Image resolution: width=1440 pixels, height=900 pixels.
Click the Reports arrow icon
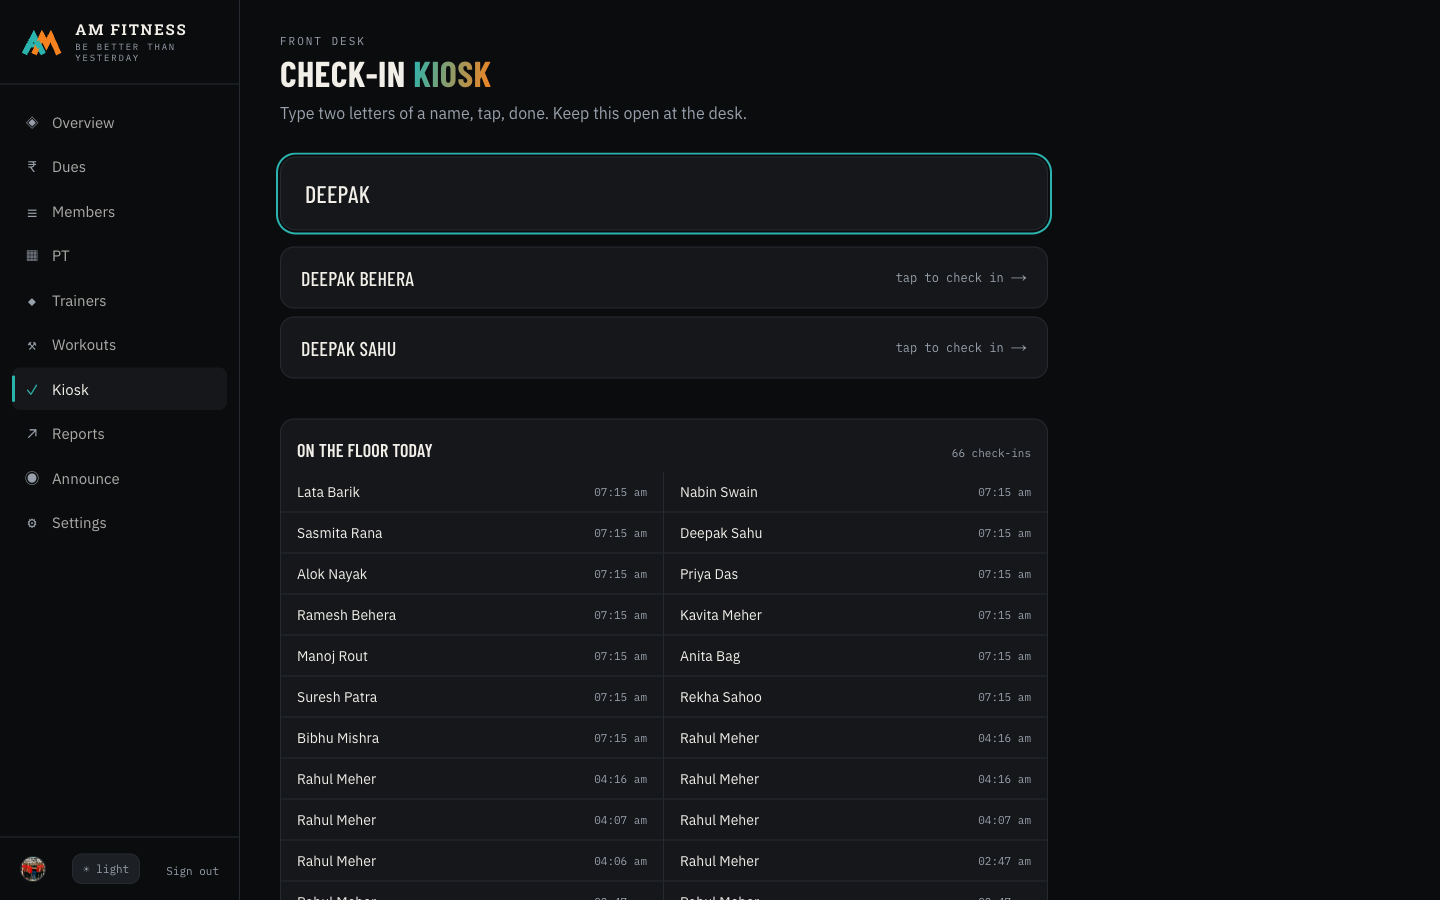[32, 434]
